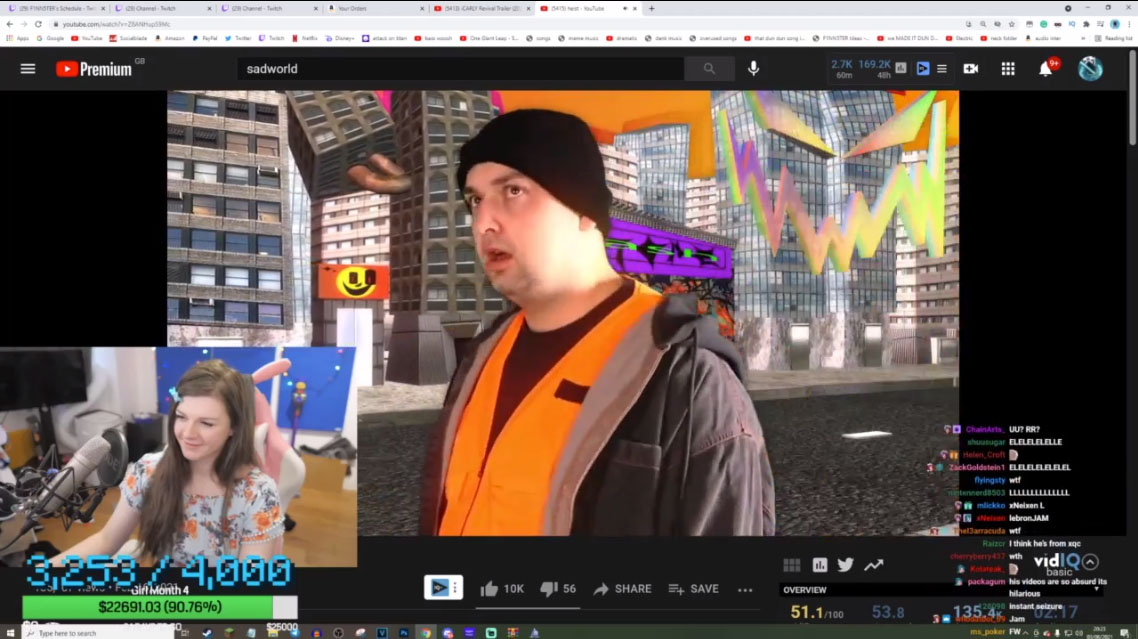This screenshot has width=1138, height=639.
Task: Bookmark this page with star icon
Action: click(1011, 24)
